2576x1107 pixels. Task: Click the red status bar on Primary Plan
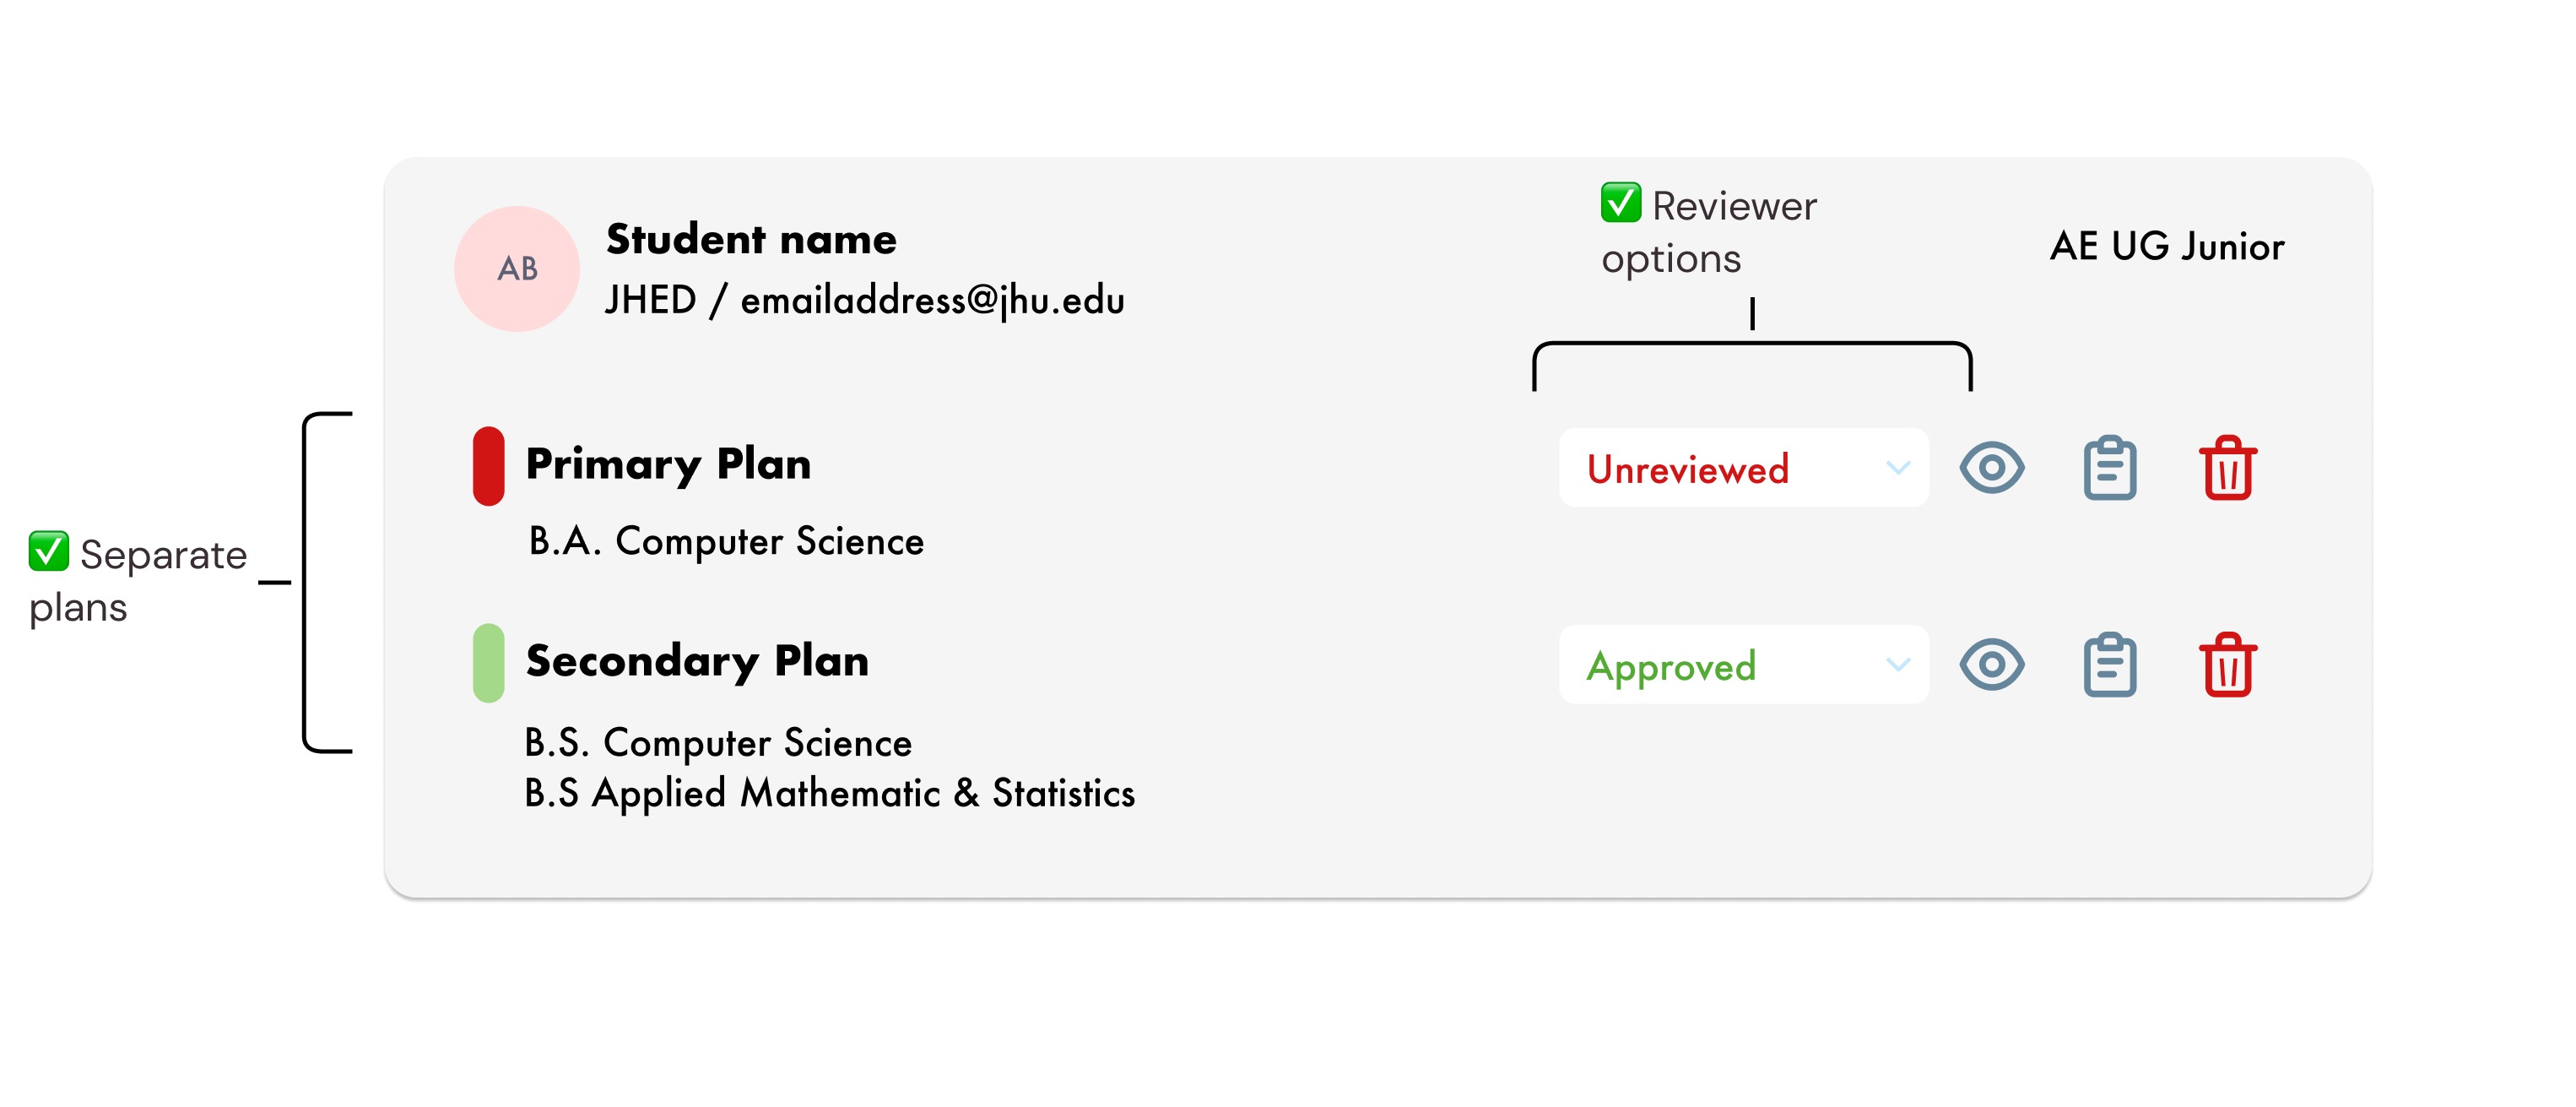pyautogui.click(x=488, y=466)
